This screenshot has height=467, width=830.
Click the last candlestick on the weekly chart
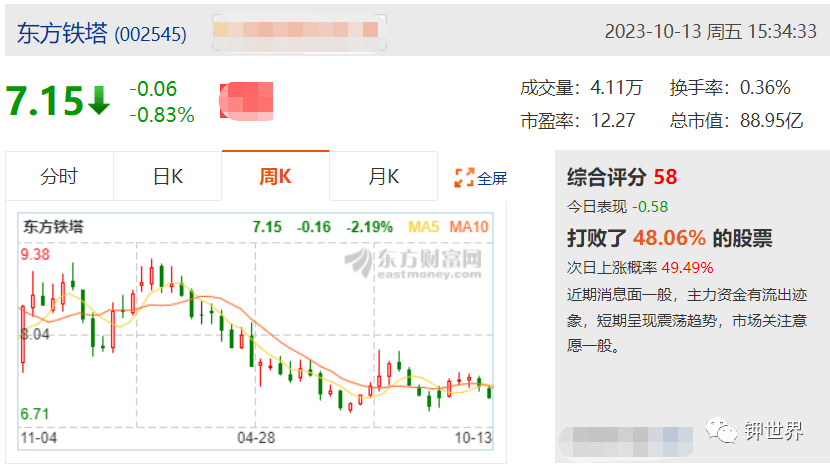click(490, 392)
